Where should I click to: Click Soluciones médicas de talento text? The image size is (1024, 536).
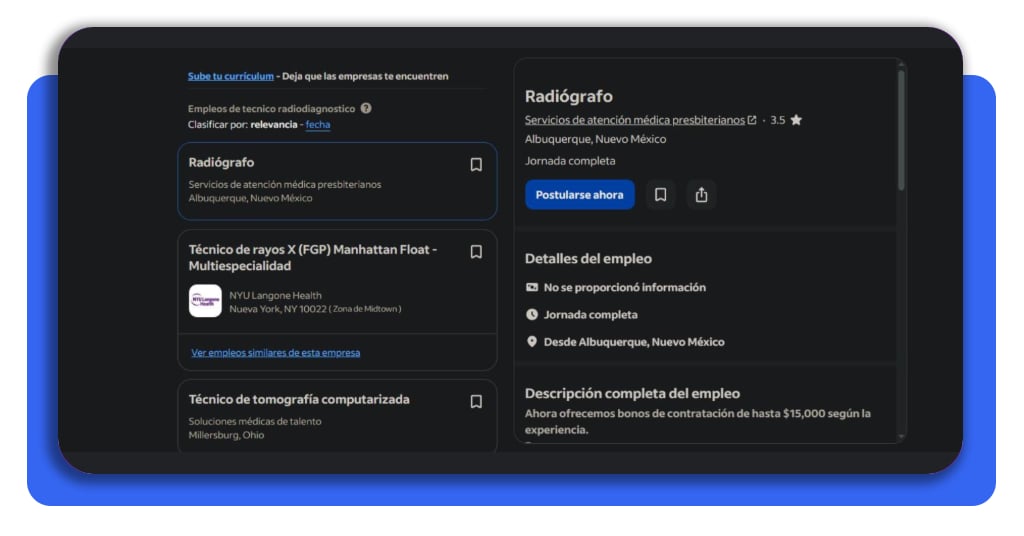point(255,421)
